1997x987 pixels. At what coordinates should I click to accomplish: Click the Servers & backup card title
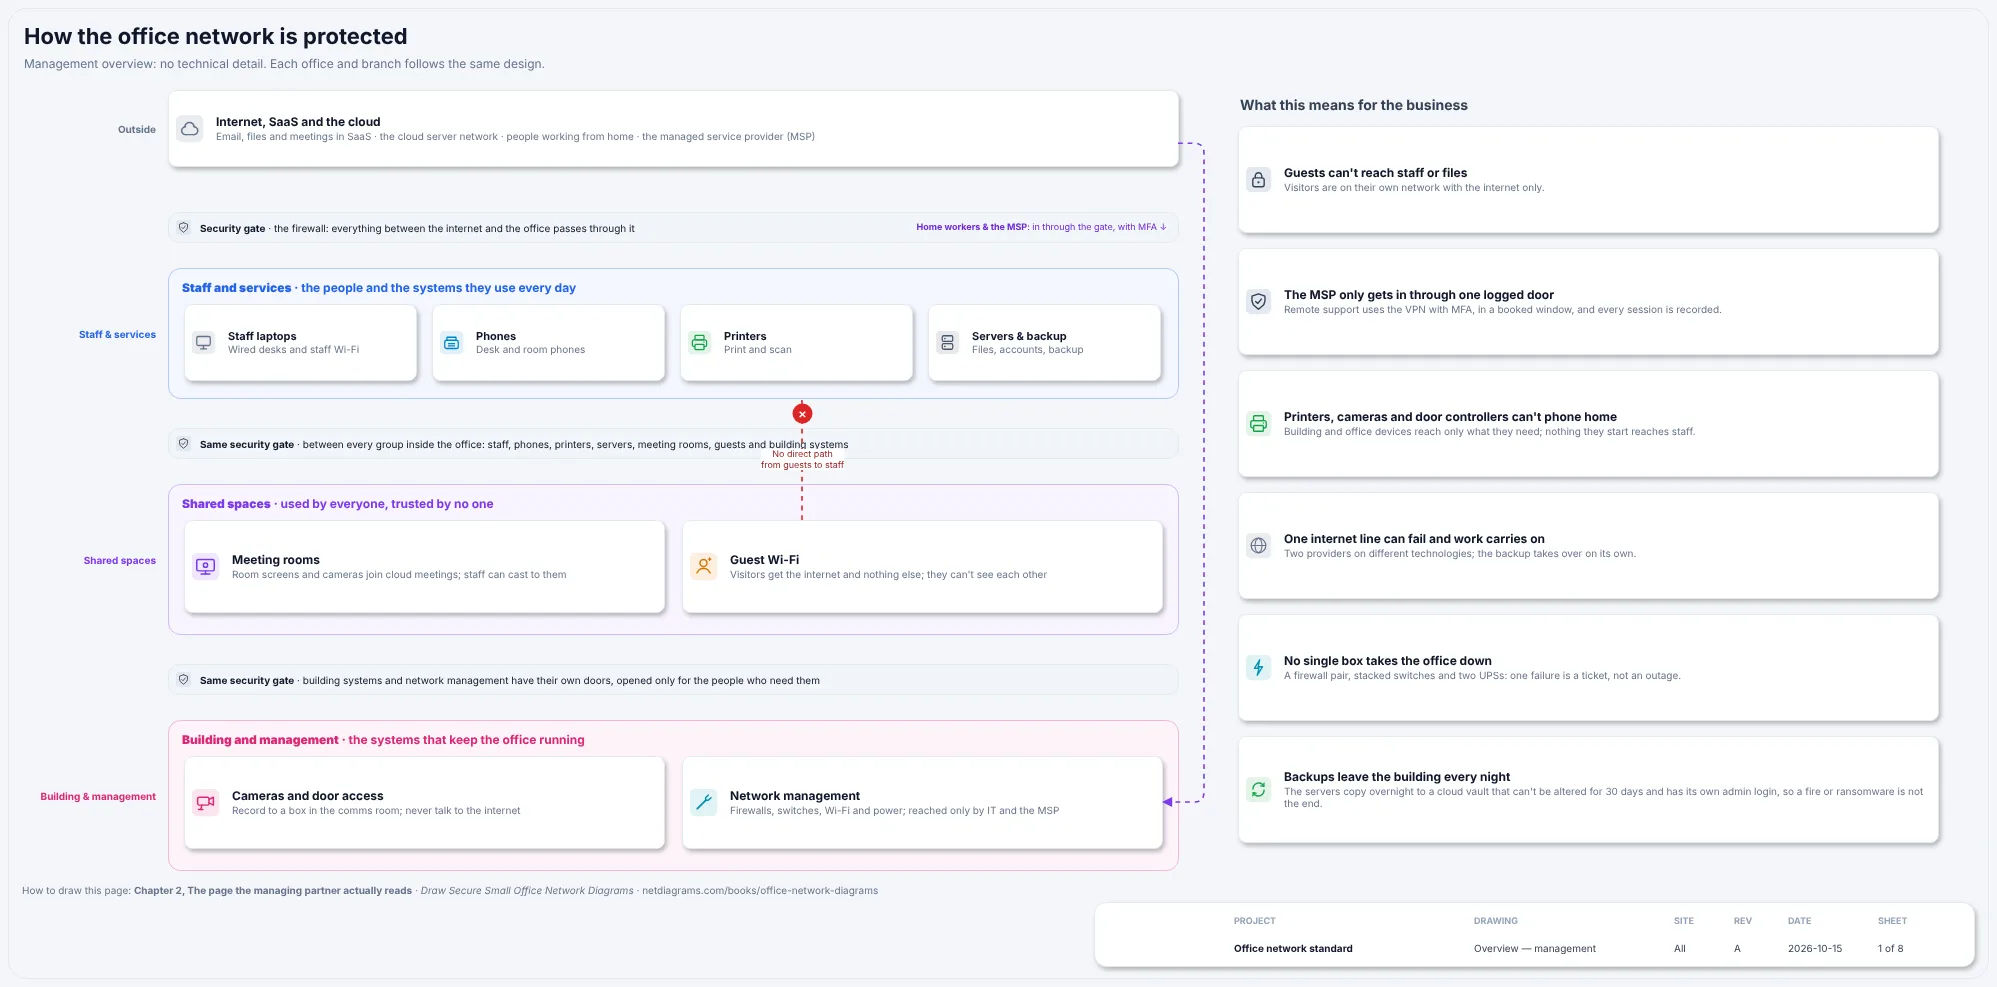1019,336
